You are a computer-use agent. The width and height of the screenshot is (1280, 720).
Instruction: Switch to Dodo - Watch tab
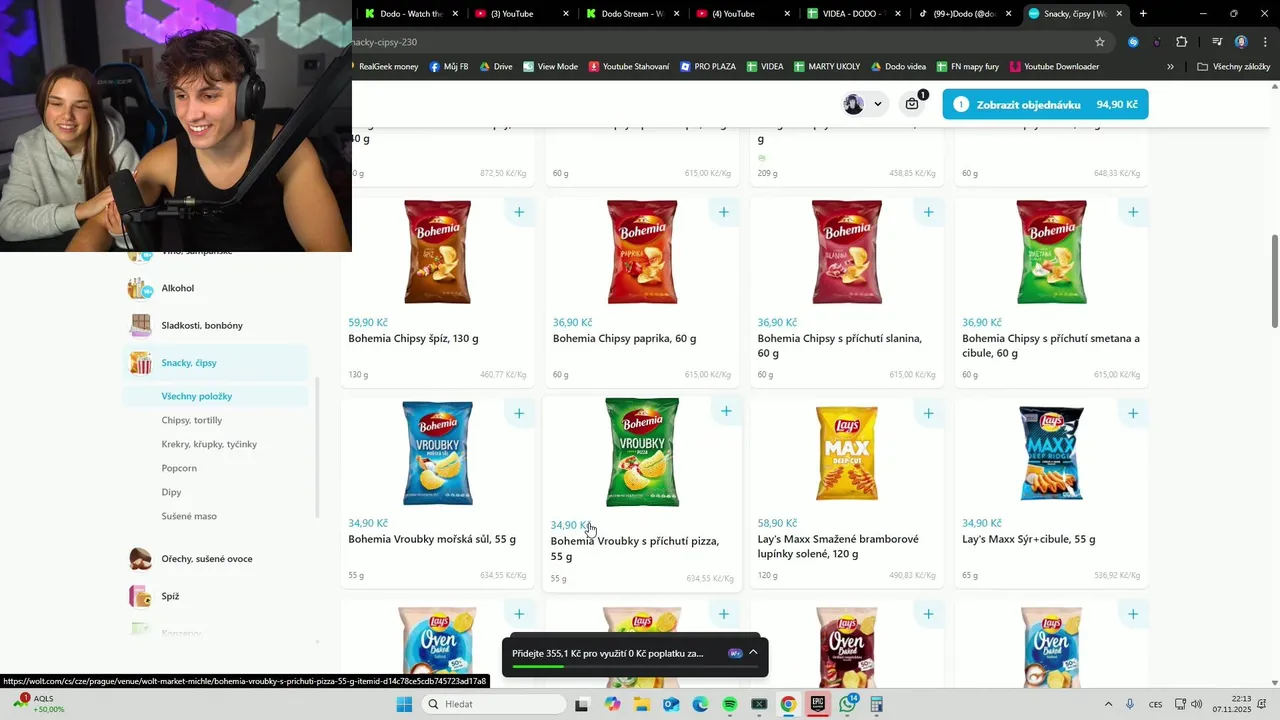tap(409, 14)
